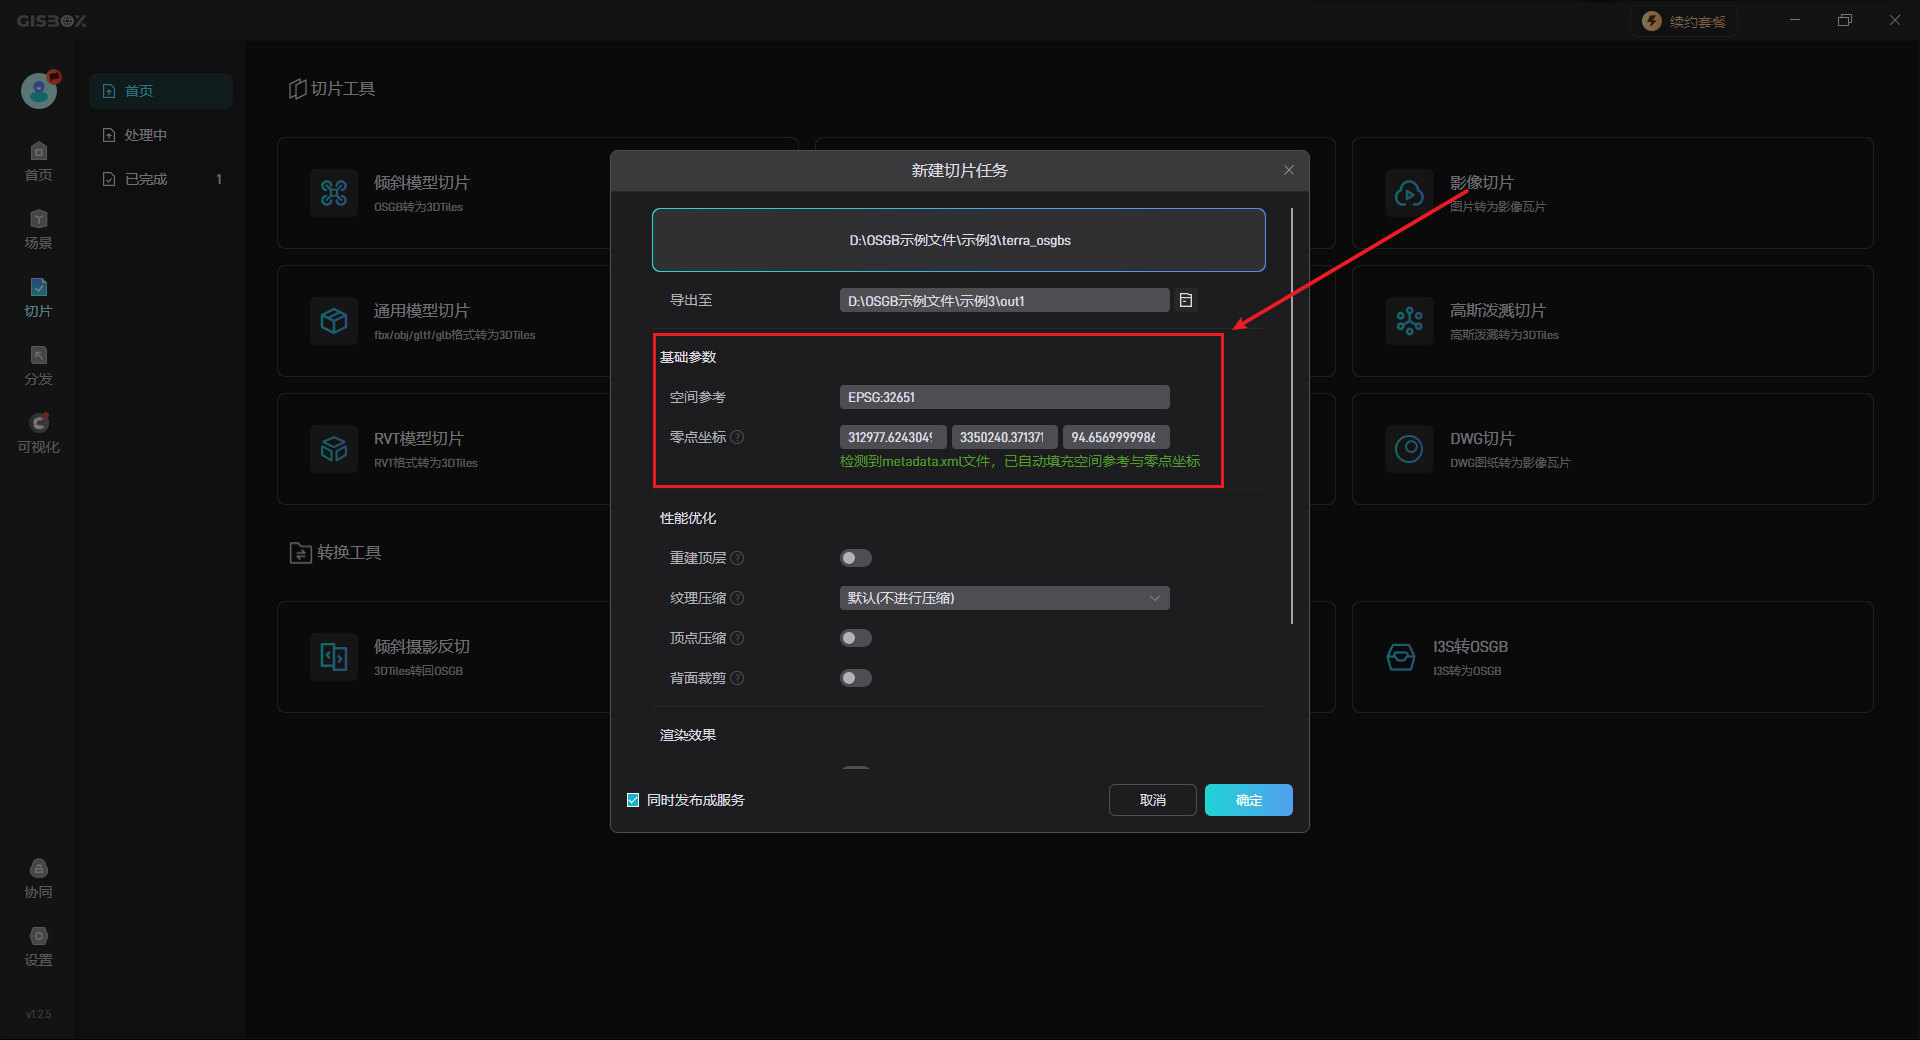Click the 空间参考 EPSG:32651 field
Screen dimensions: 1920x1040
click(x=1004, y=397)
